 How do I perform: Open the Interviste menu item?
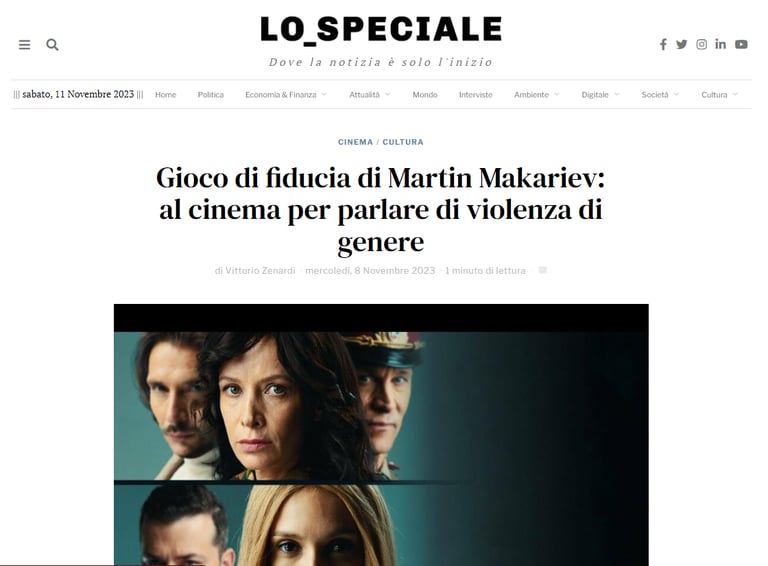click(476, 94)
